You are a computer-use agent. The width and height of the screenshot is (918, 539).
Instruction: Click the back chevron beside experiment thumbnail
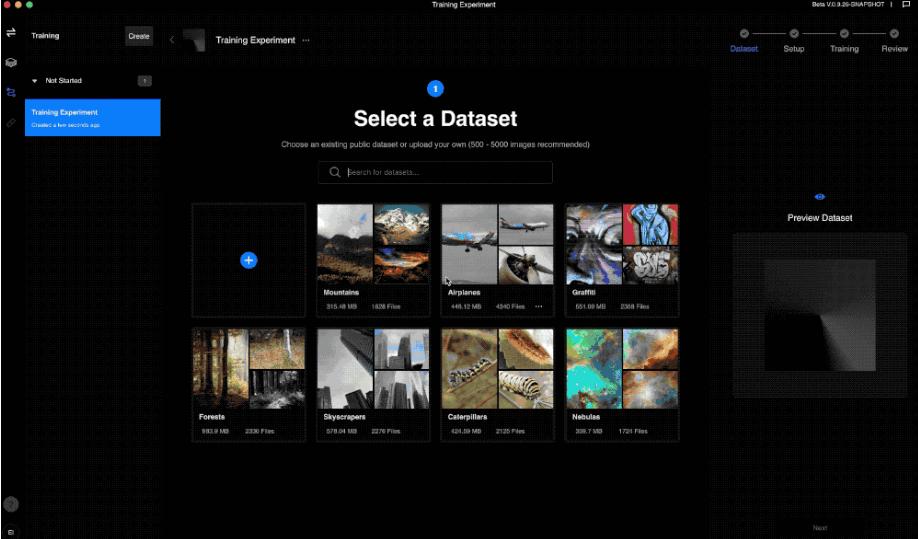coord(172,40)
